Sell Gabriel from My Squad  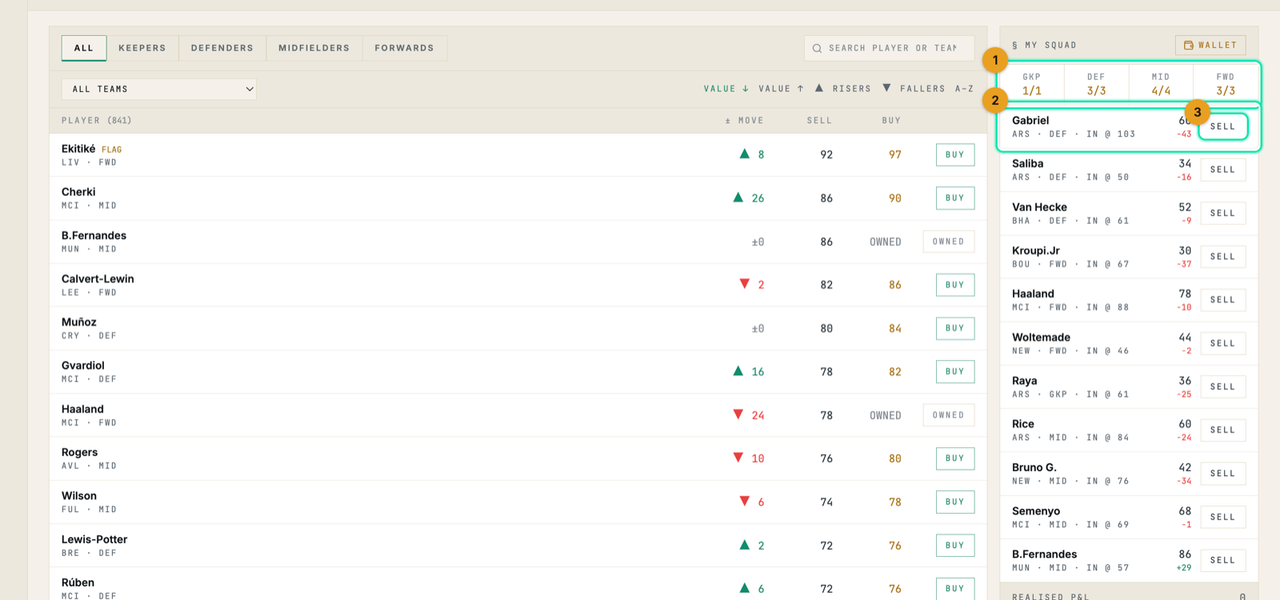pyautogui.click(x=1223, y=127)
